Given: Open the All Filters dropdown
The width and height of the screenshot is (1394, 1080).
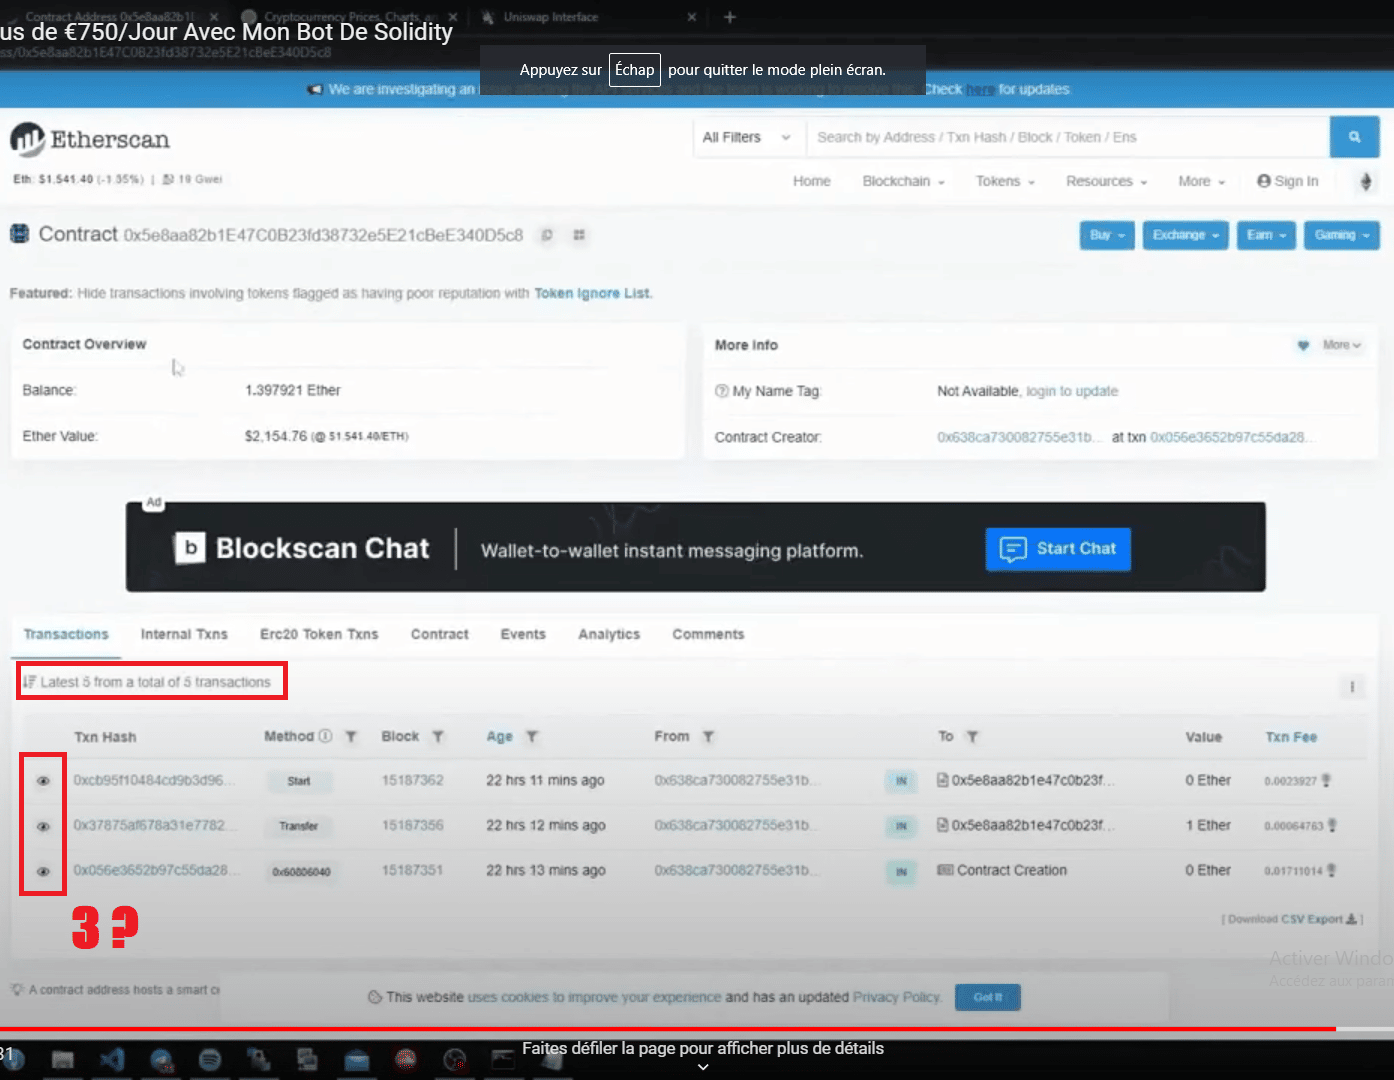Looking at the screenshot, I should pyautogui.click(x=747, y=137).
